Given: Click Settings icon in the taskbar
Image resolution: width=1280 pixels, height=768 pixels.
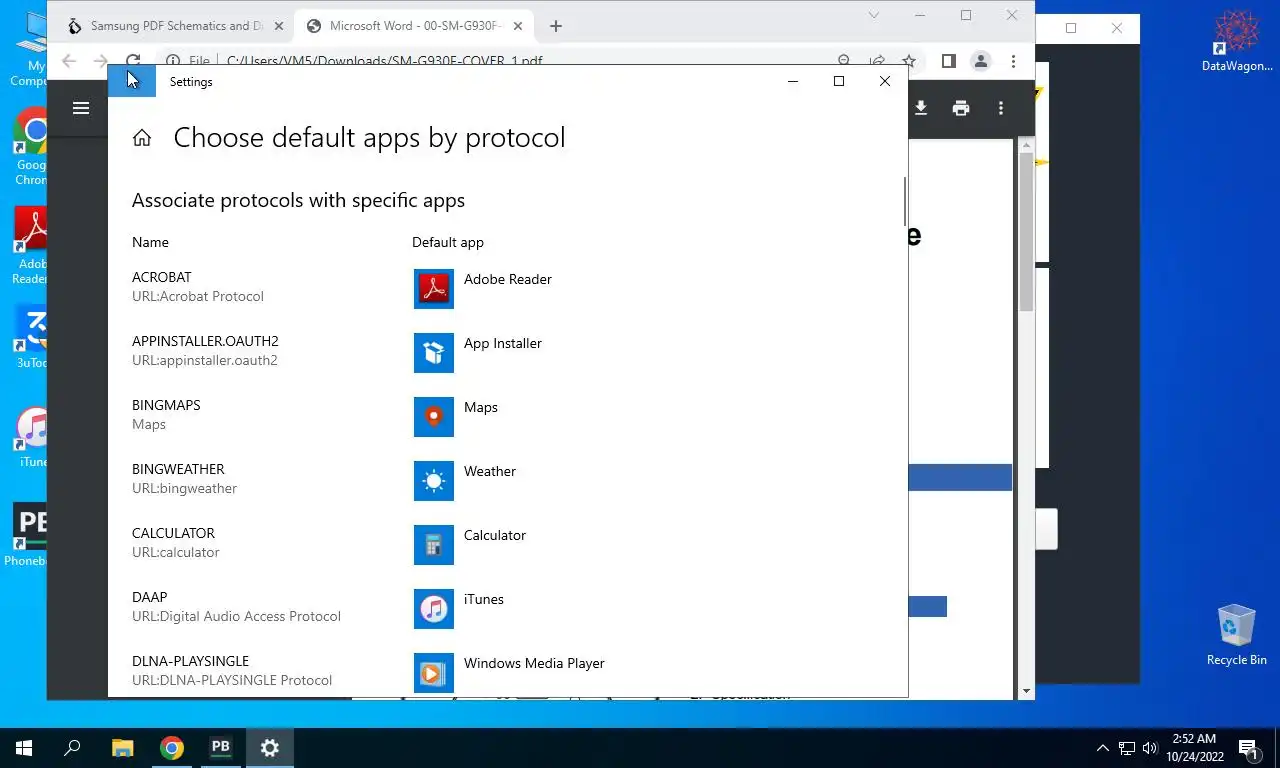Looking at the screenshot, I should click(x=270, y=747).
